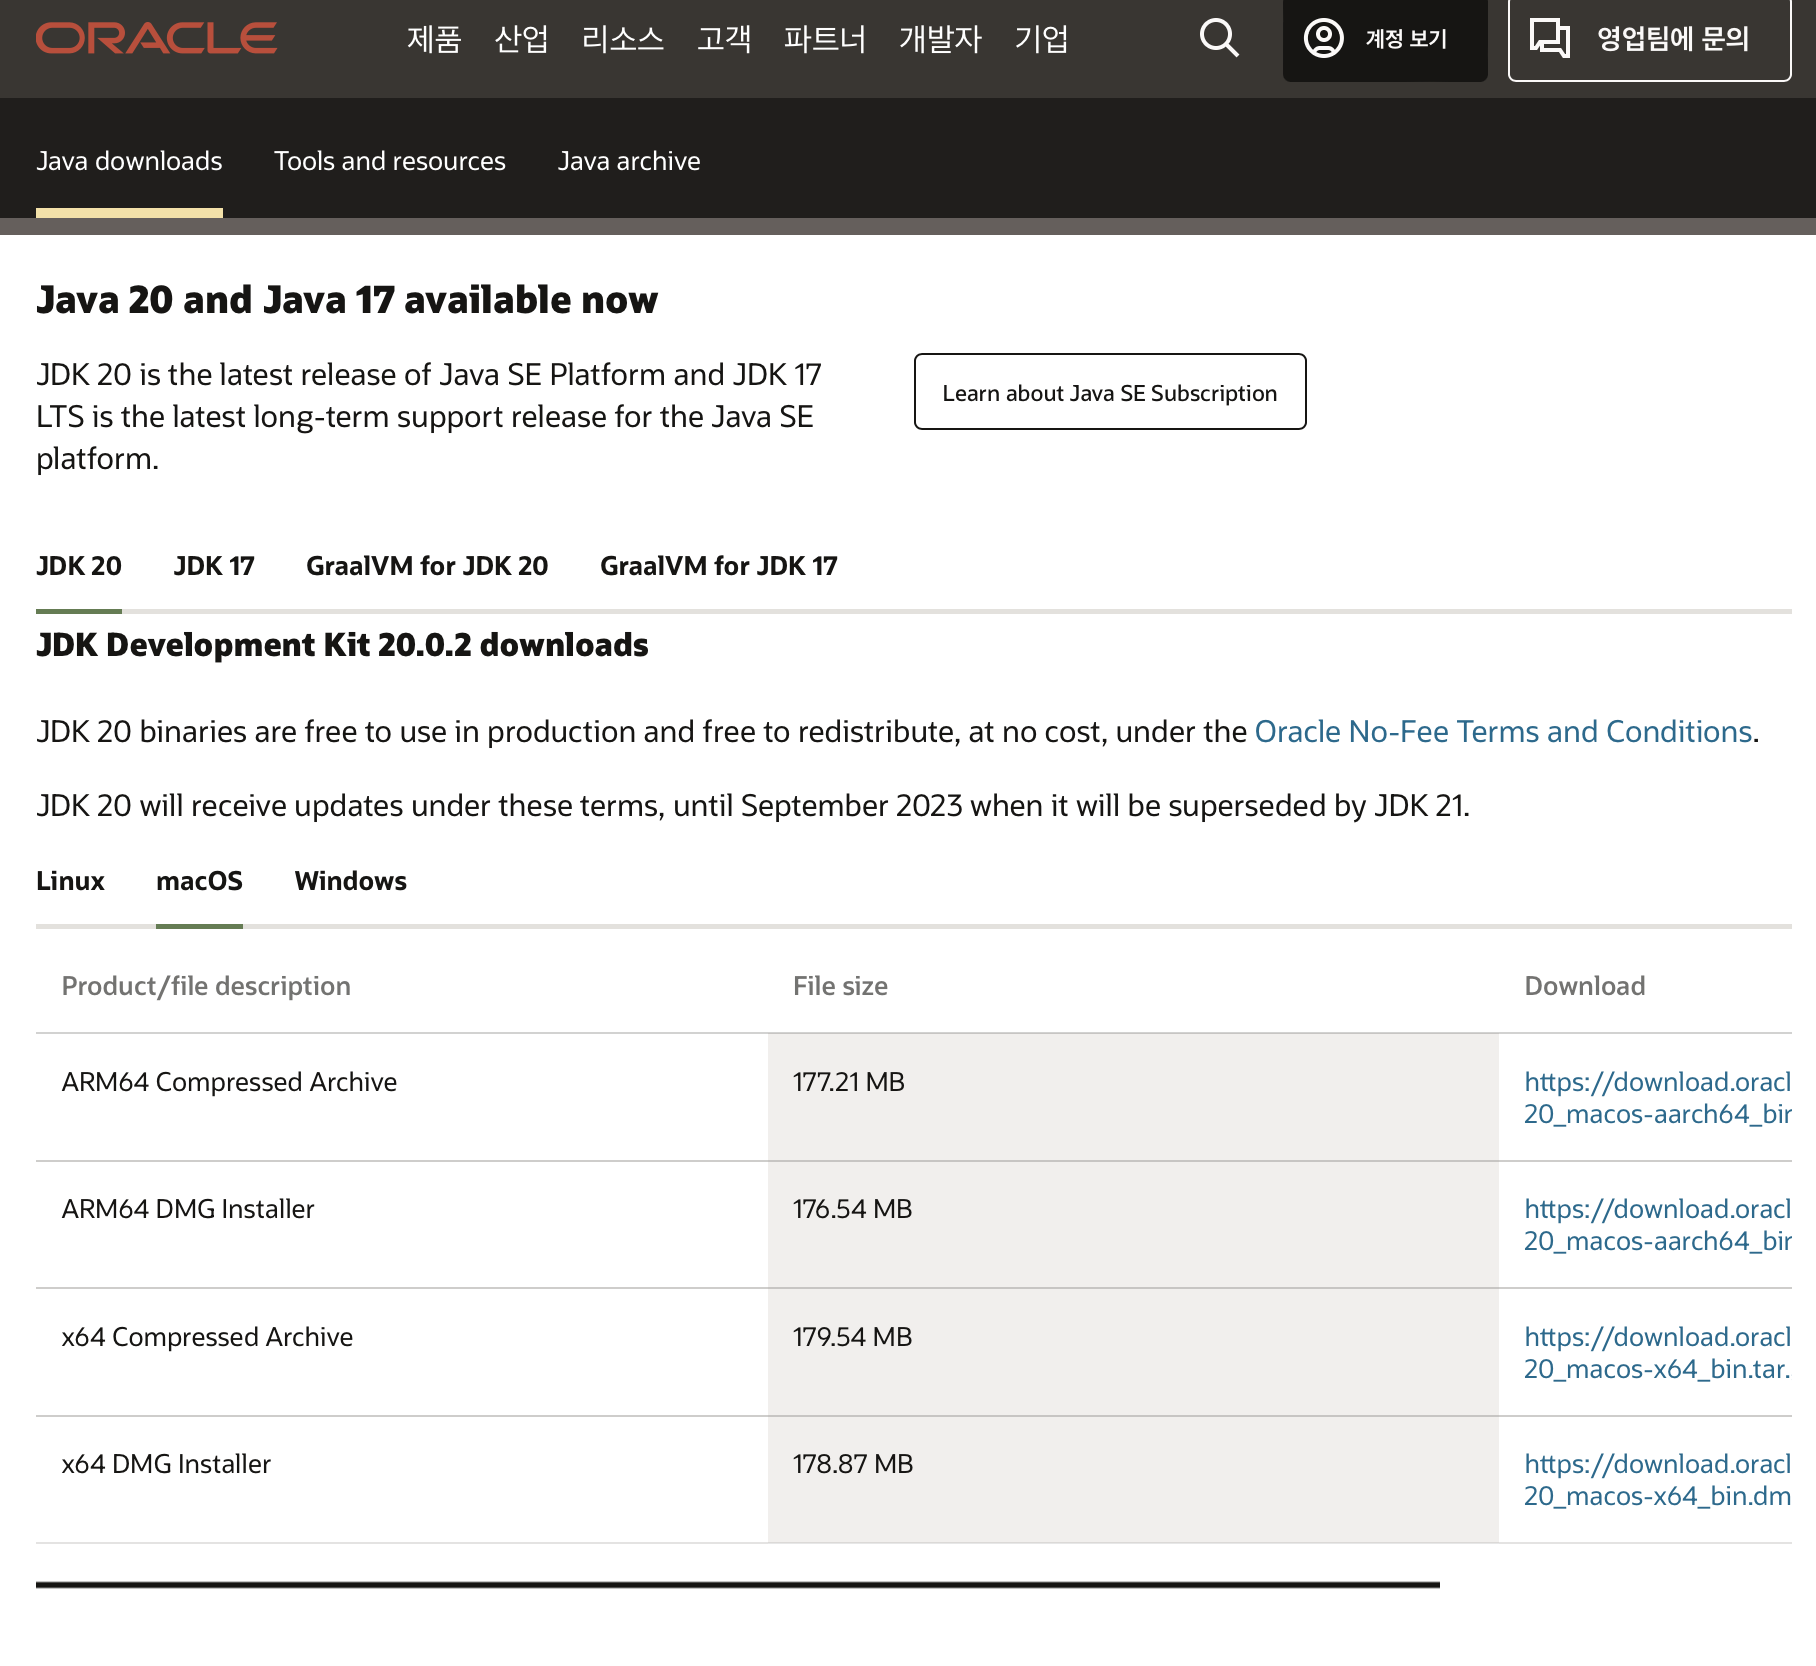This screenshot has width=1816, height=1666.
Task: Switch to GraalVM for JDK 20 tab
Action: pos(427,566)
